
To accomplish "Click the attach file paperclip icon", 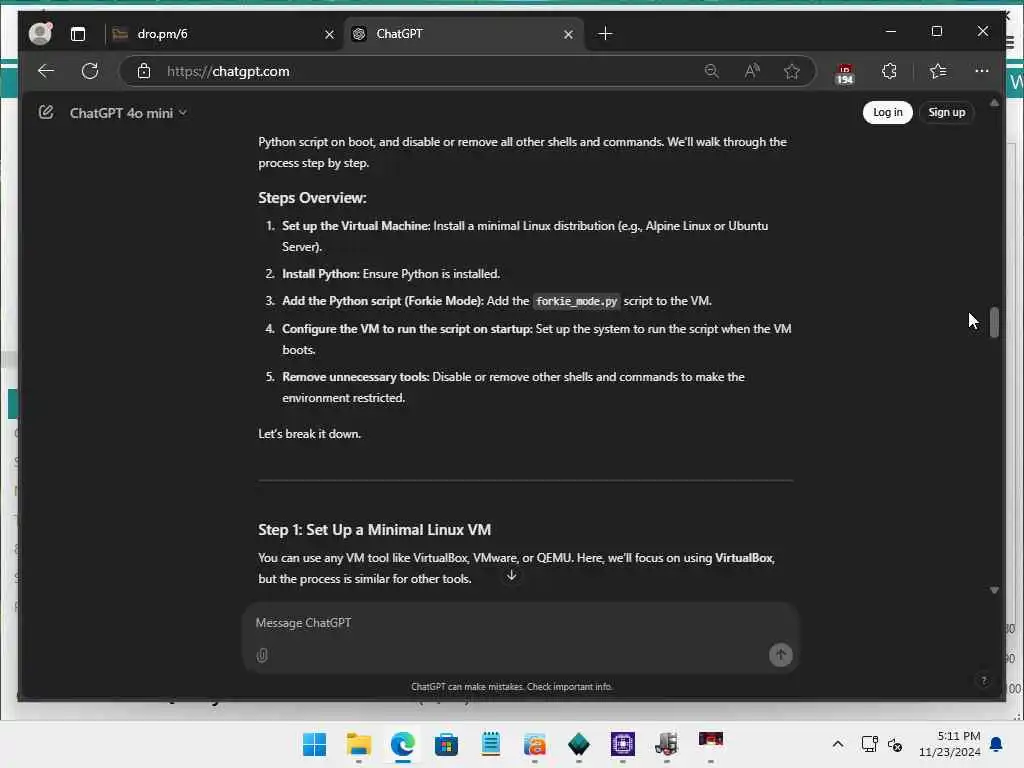I will [262, 655].
